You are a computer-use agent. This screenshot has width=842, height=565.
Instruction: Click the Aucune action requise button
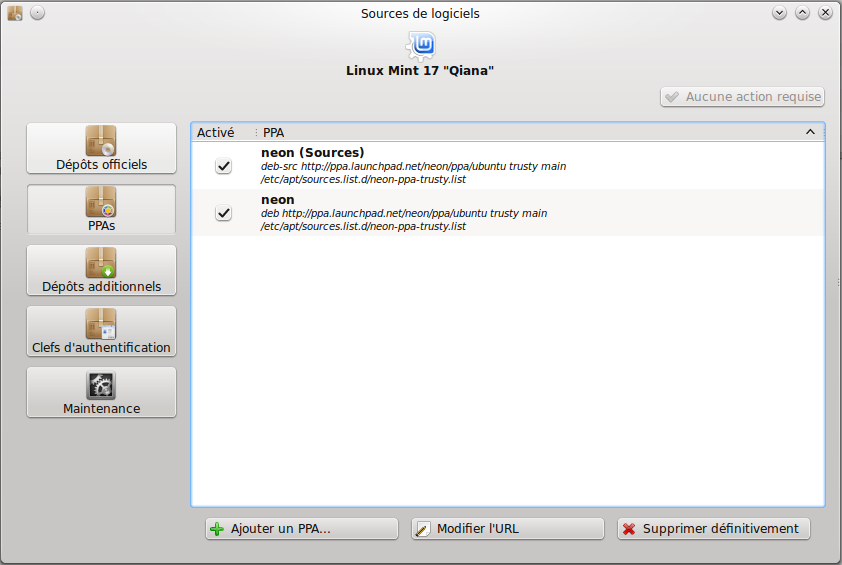[x=742, y=97]
